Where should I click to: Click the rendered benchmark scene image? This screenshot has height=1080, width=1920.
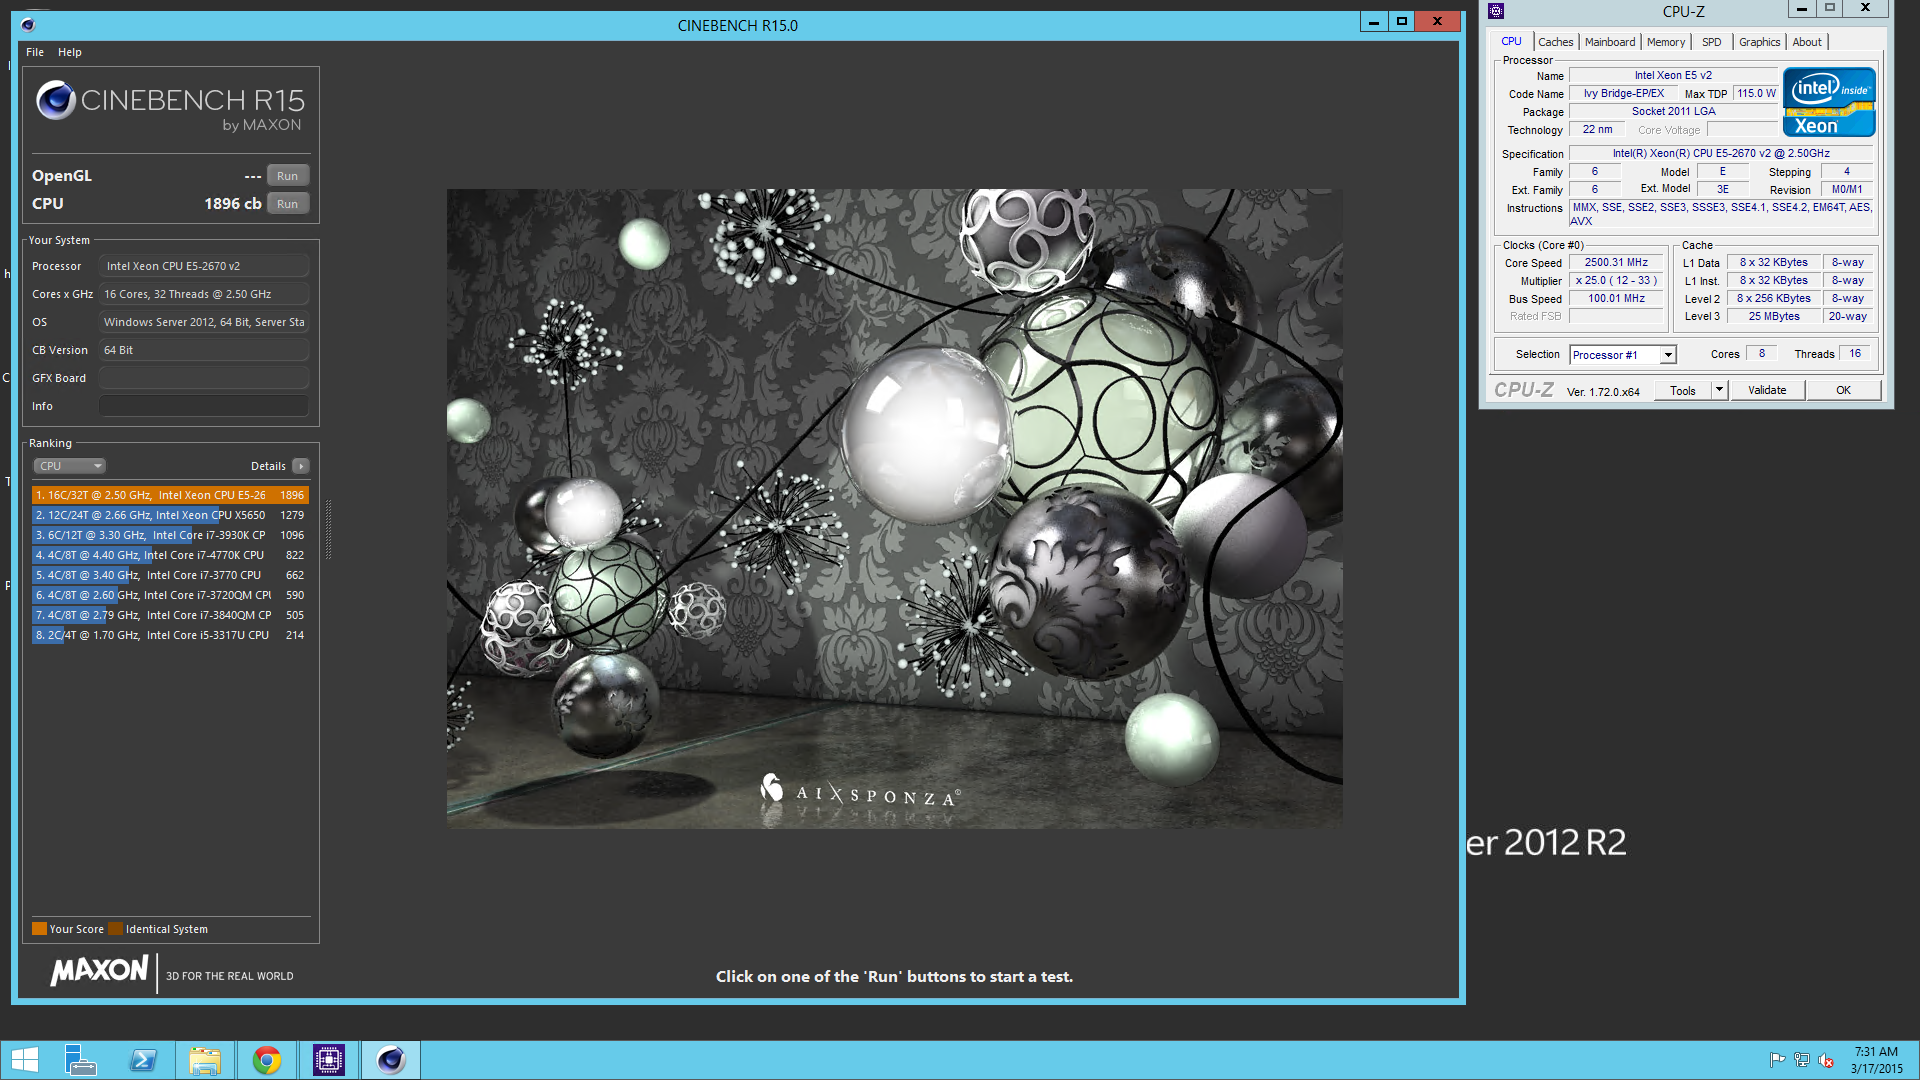click(894, 508)
